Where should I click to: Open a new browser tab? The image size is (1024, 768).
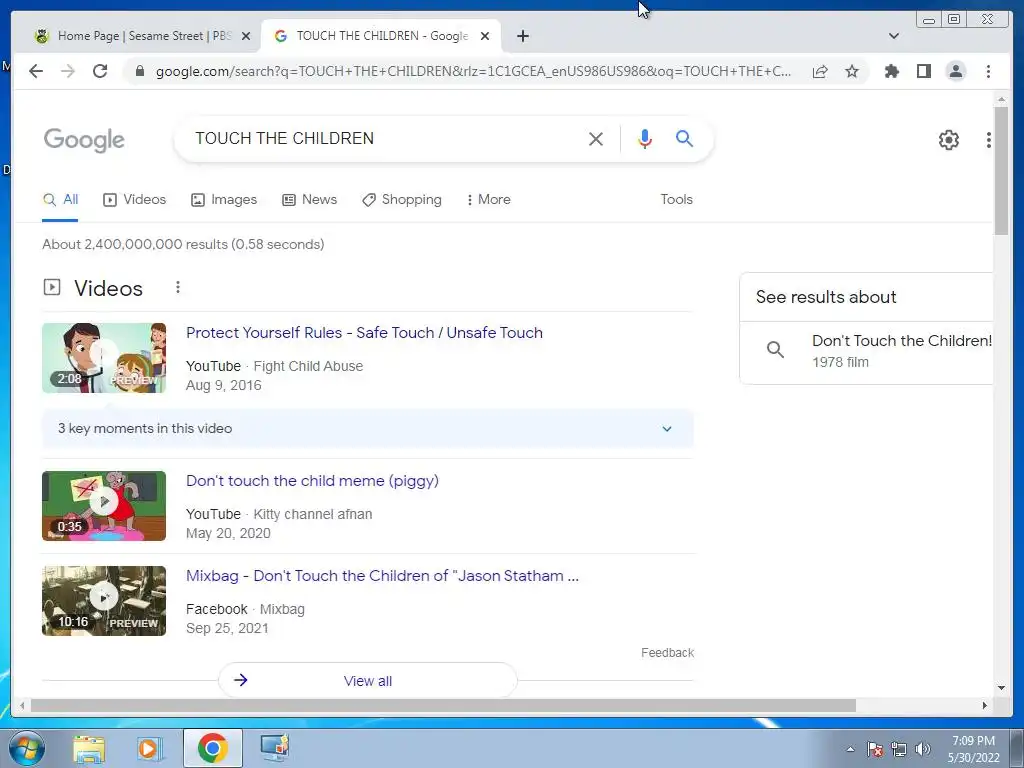(x=522, y=36)
